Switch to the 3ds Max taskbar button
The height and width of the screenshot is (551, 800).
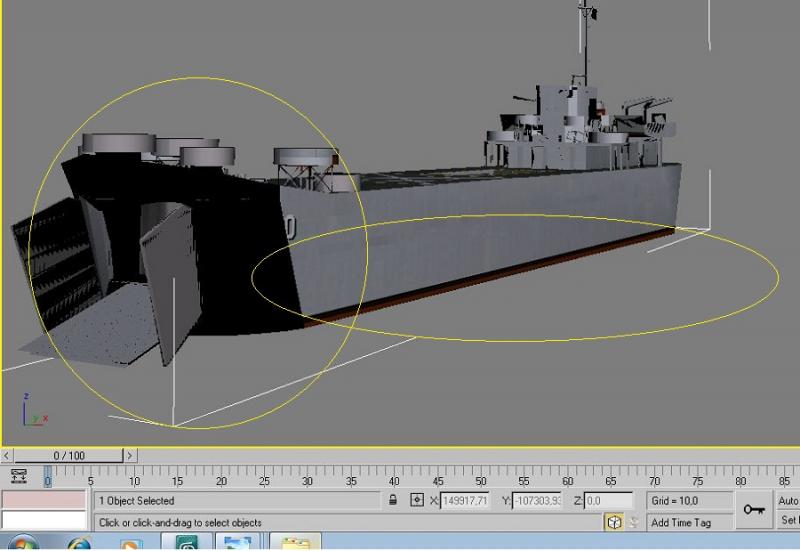pos(187,542)
